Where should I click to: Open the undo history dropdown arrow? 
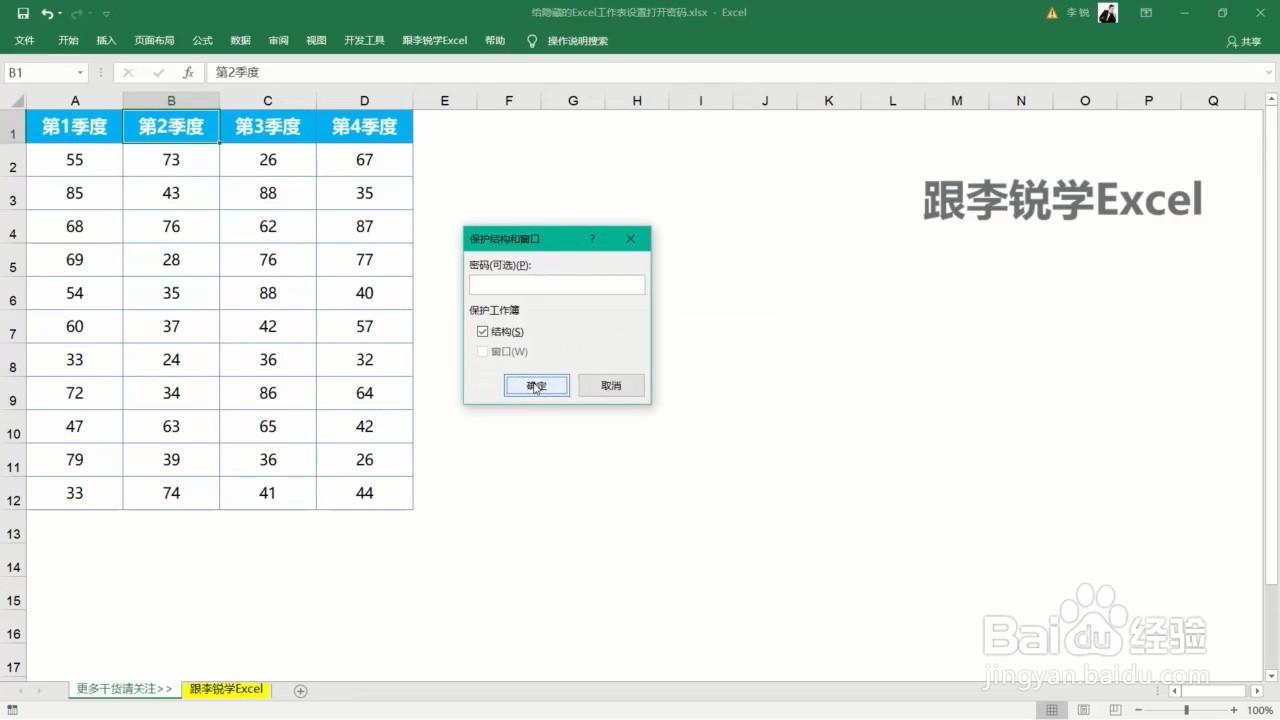coord(60,14)
